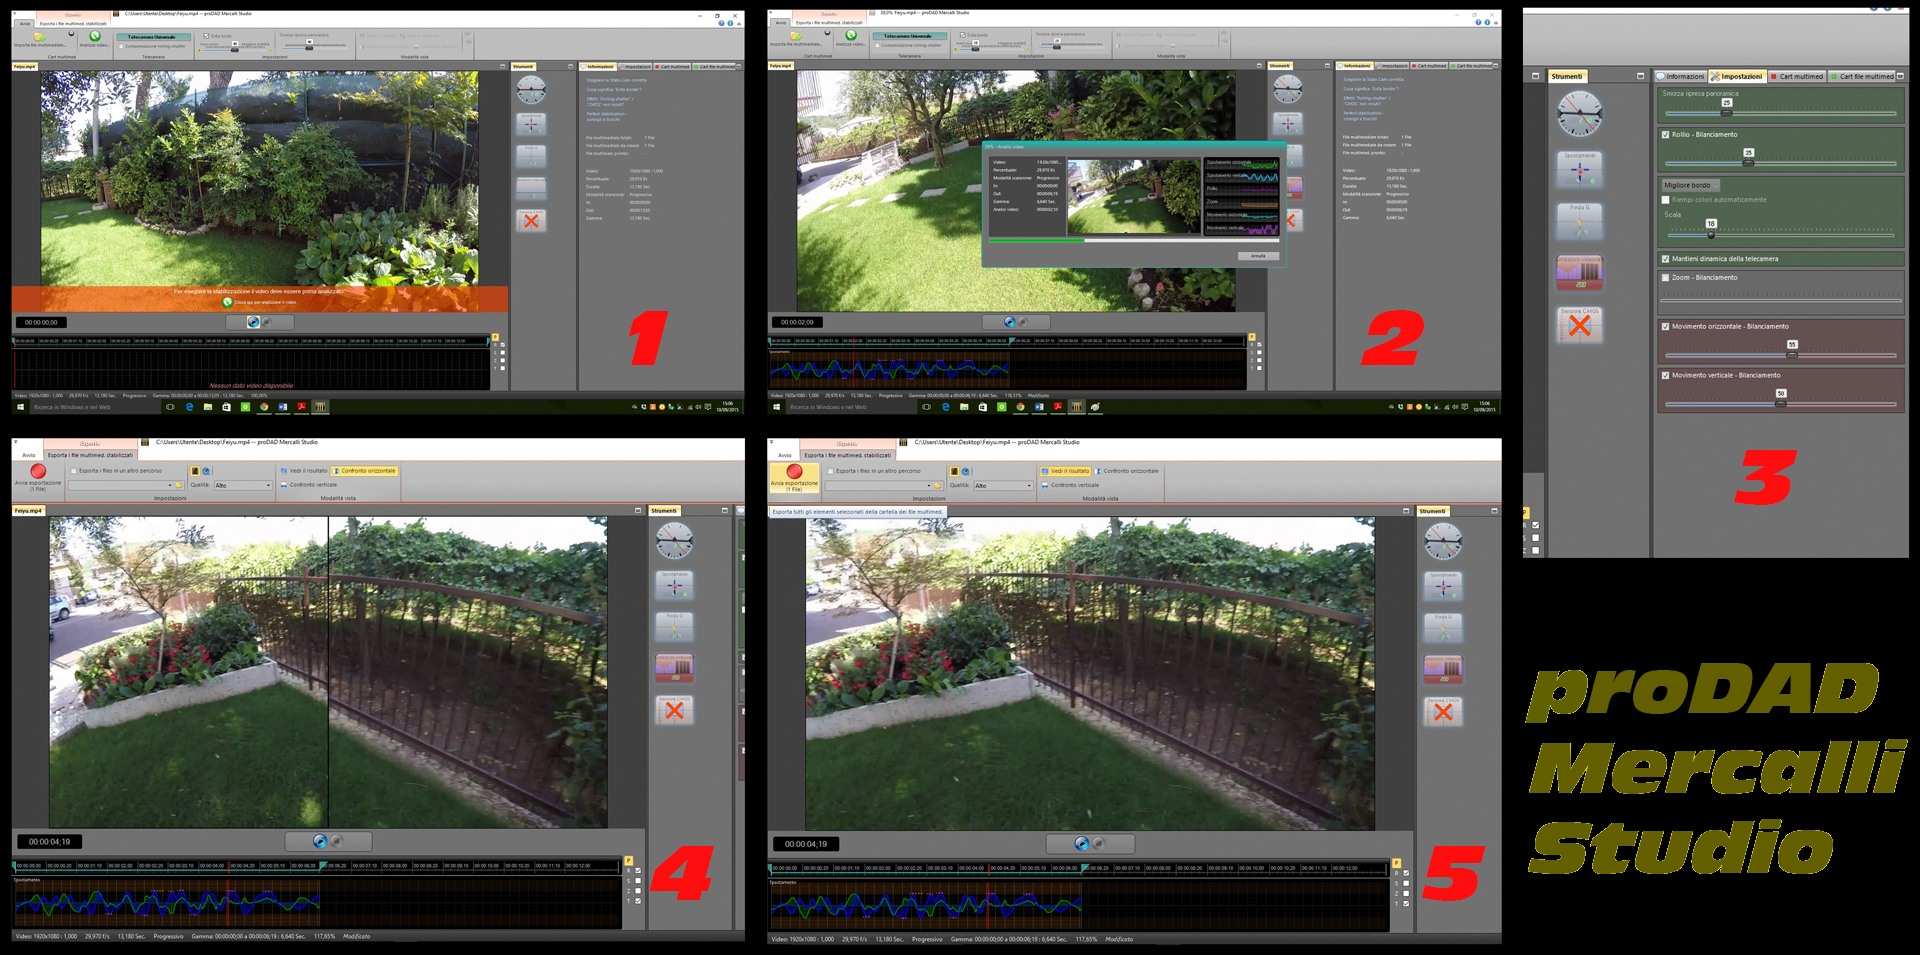In screenshot 3, toggle Mantieni dinamica della telecamera
The height and width of the screenshot is (955, 1920).
tap(1666, 259)
